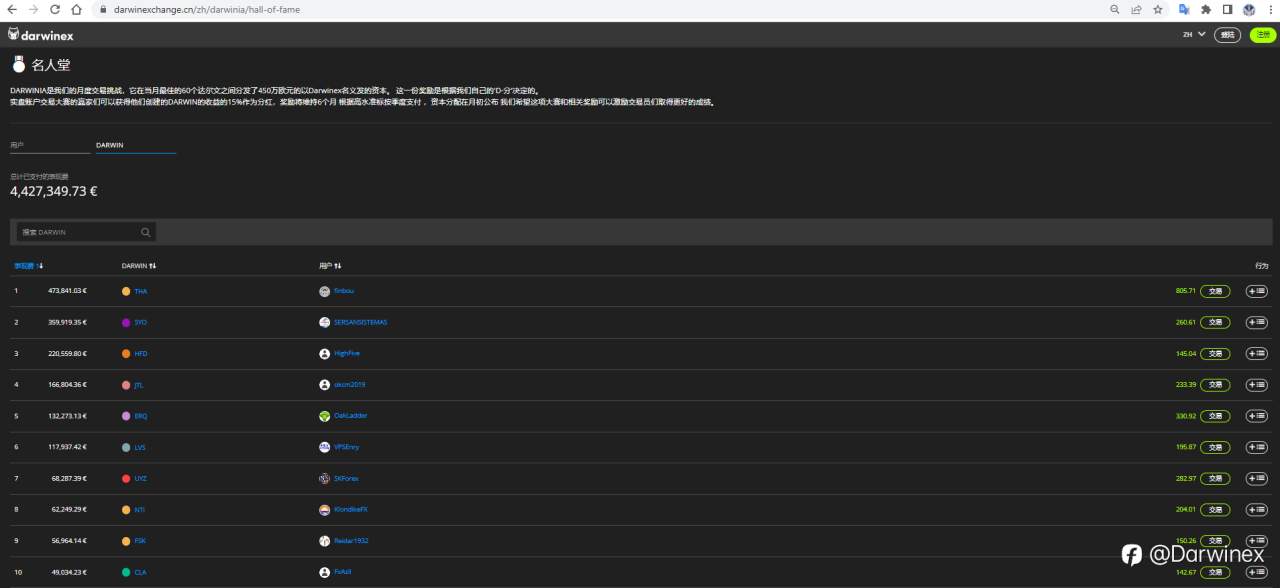Screen dimensions: 1280x588
Task: Click the 交易 button in the SYO row
Action: pos(1215,322)
